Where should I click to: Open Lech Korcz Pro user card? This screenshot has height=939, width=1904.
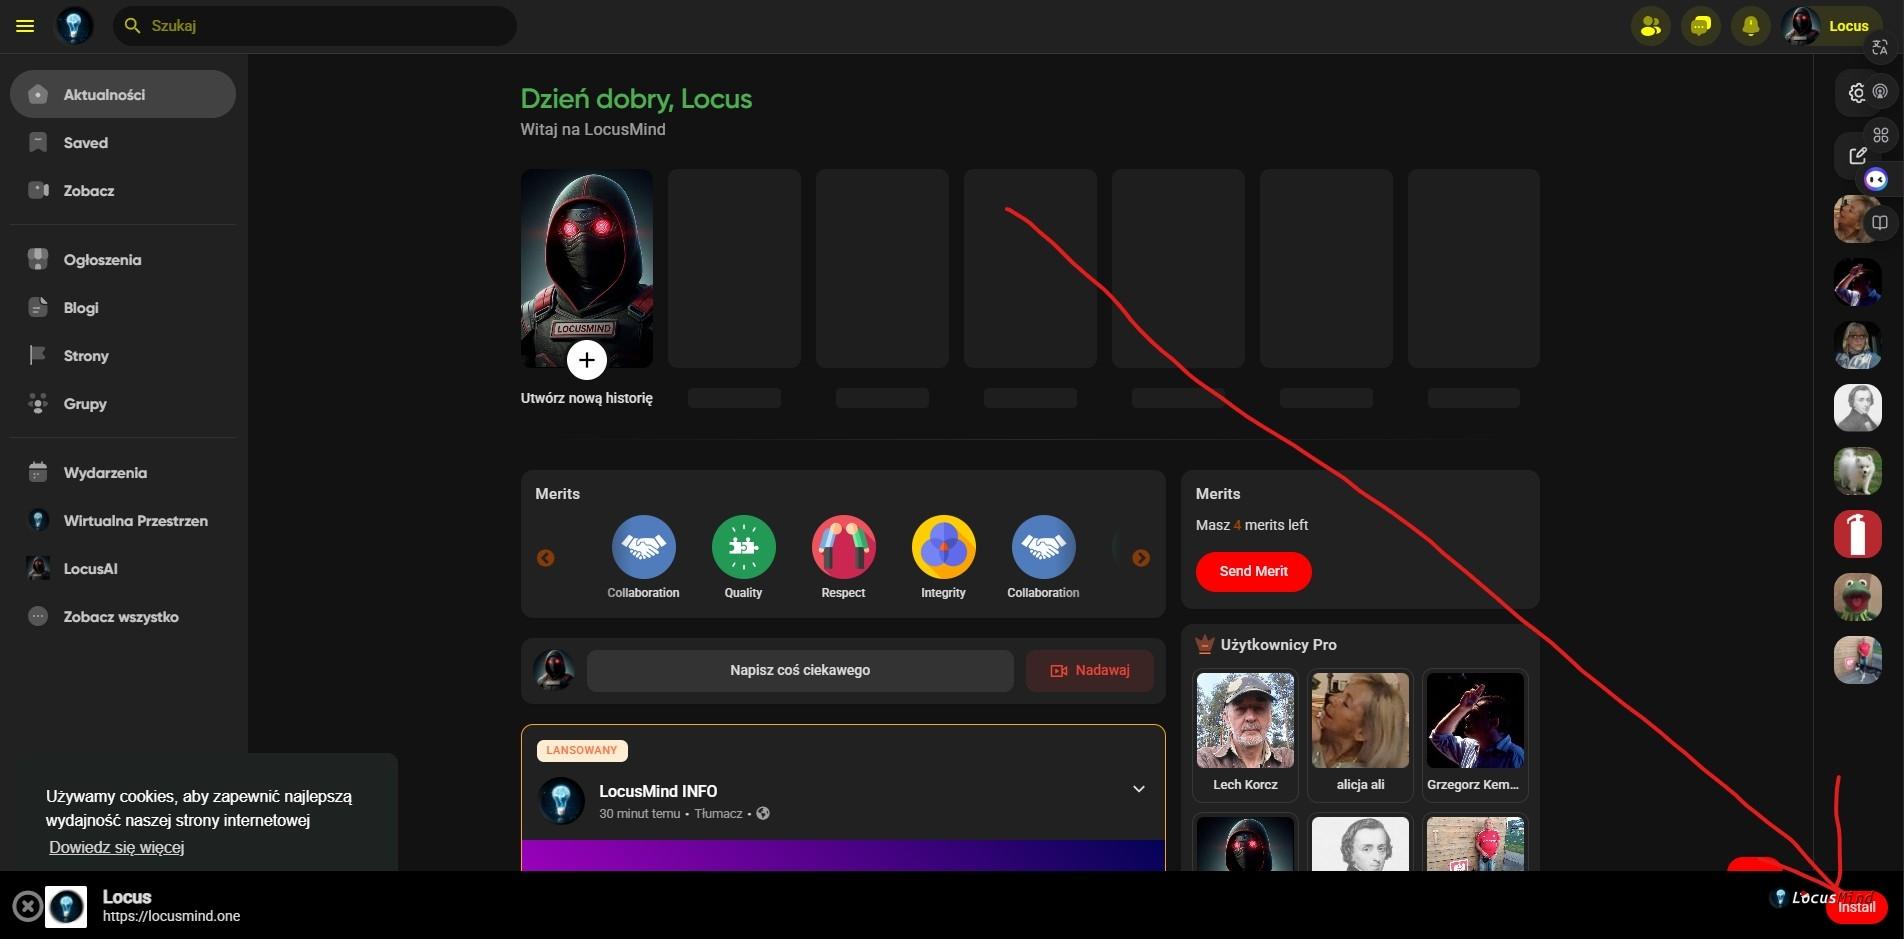(1245, 735)
